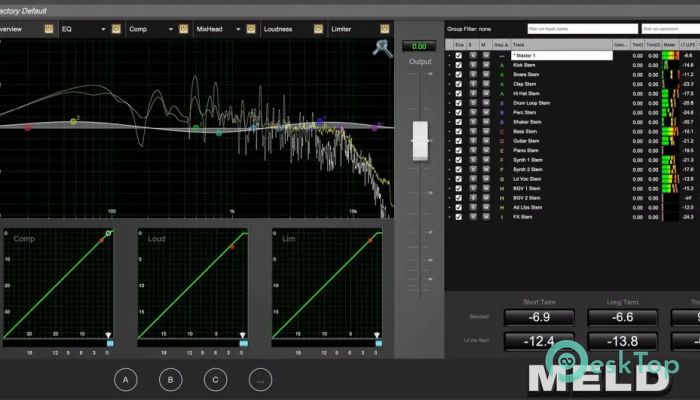Expand the Guitar Stem row arrow
The height and width of the screenshot is (400, 700).
pos(449,141)
